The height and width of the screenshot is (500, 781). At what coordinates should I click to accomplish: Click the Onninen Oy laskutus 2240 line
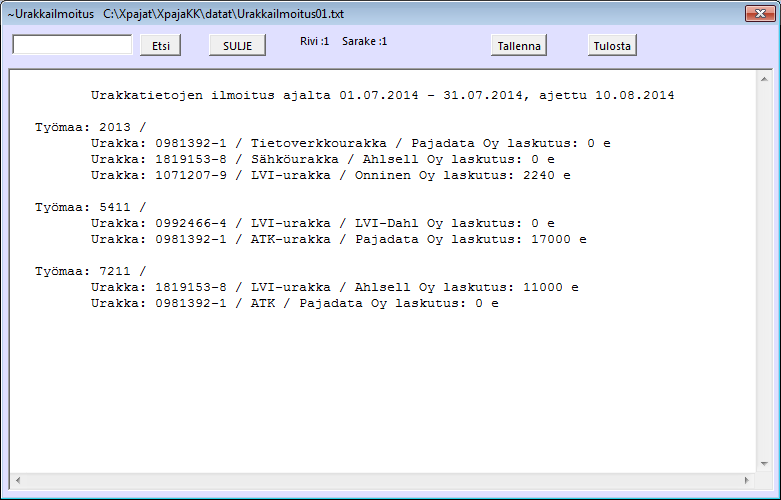coord(331,175)
